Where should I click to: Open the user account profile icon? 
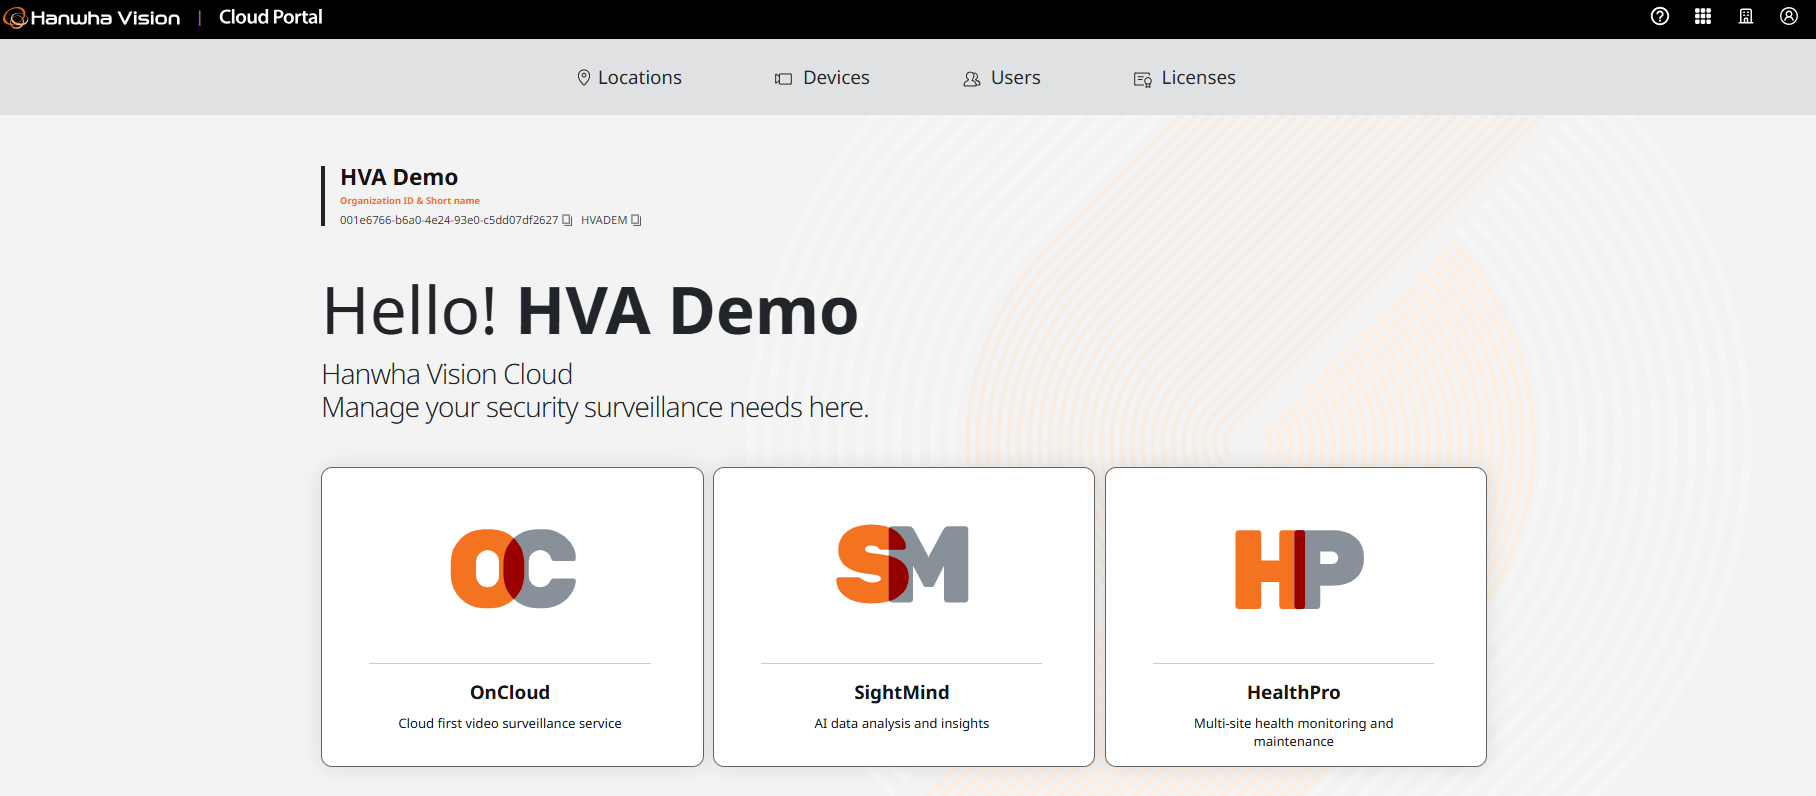[1789, 16]
